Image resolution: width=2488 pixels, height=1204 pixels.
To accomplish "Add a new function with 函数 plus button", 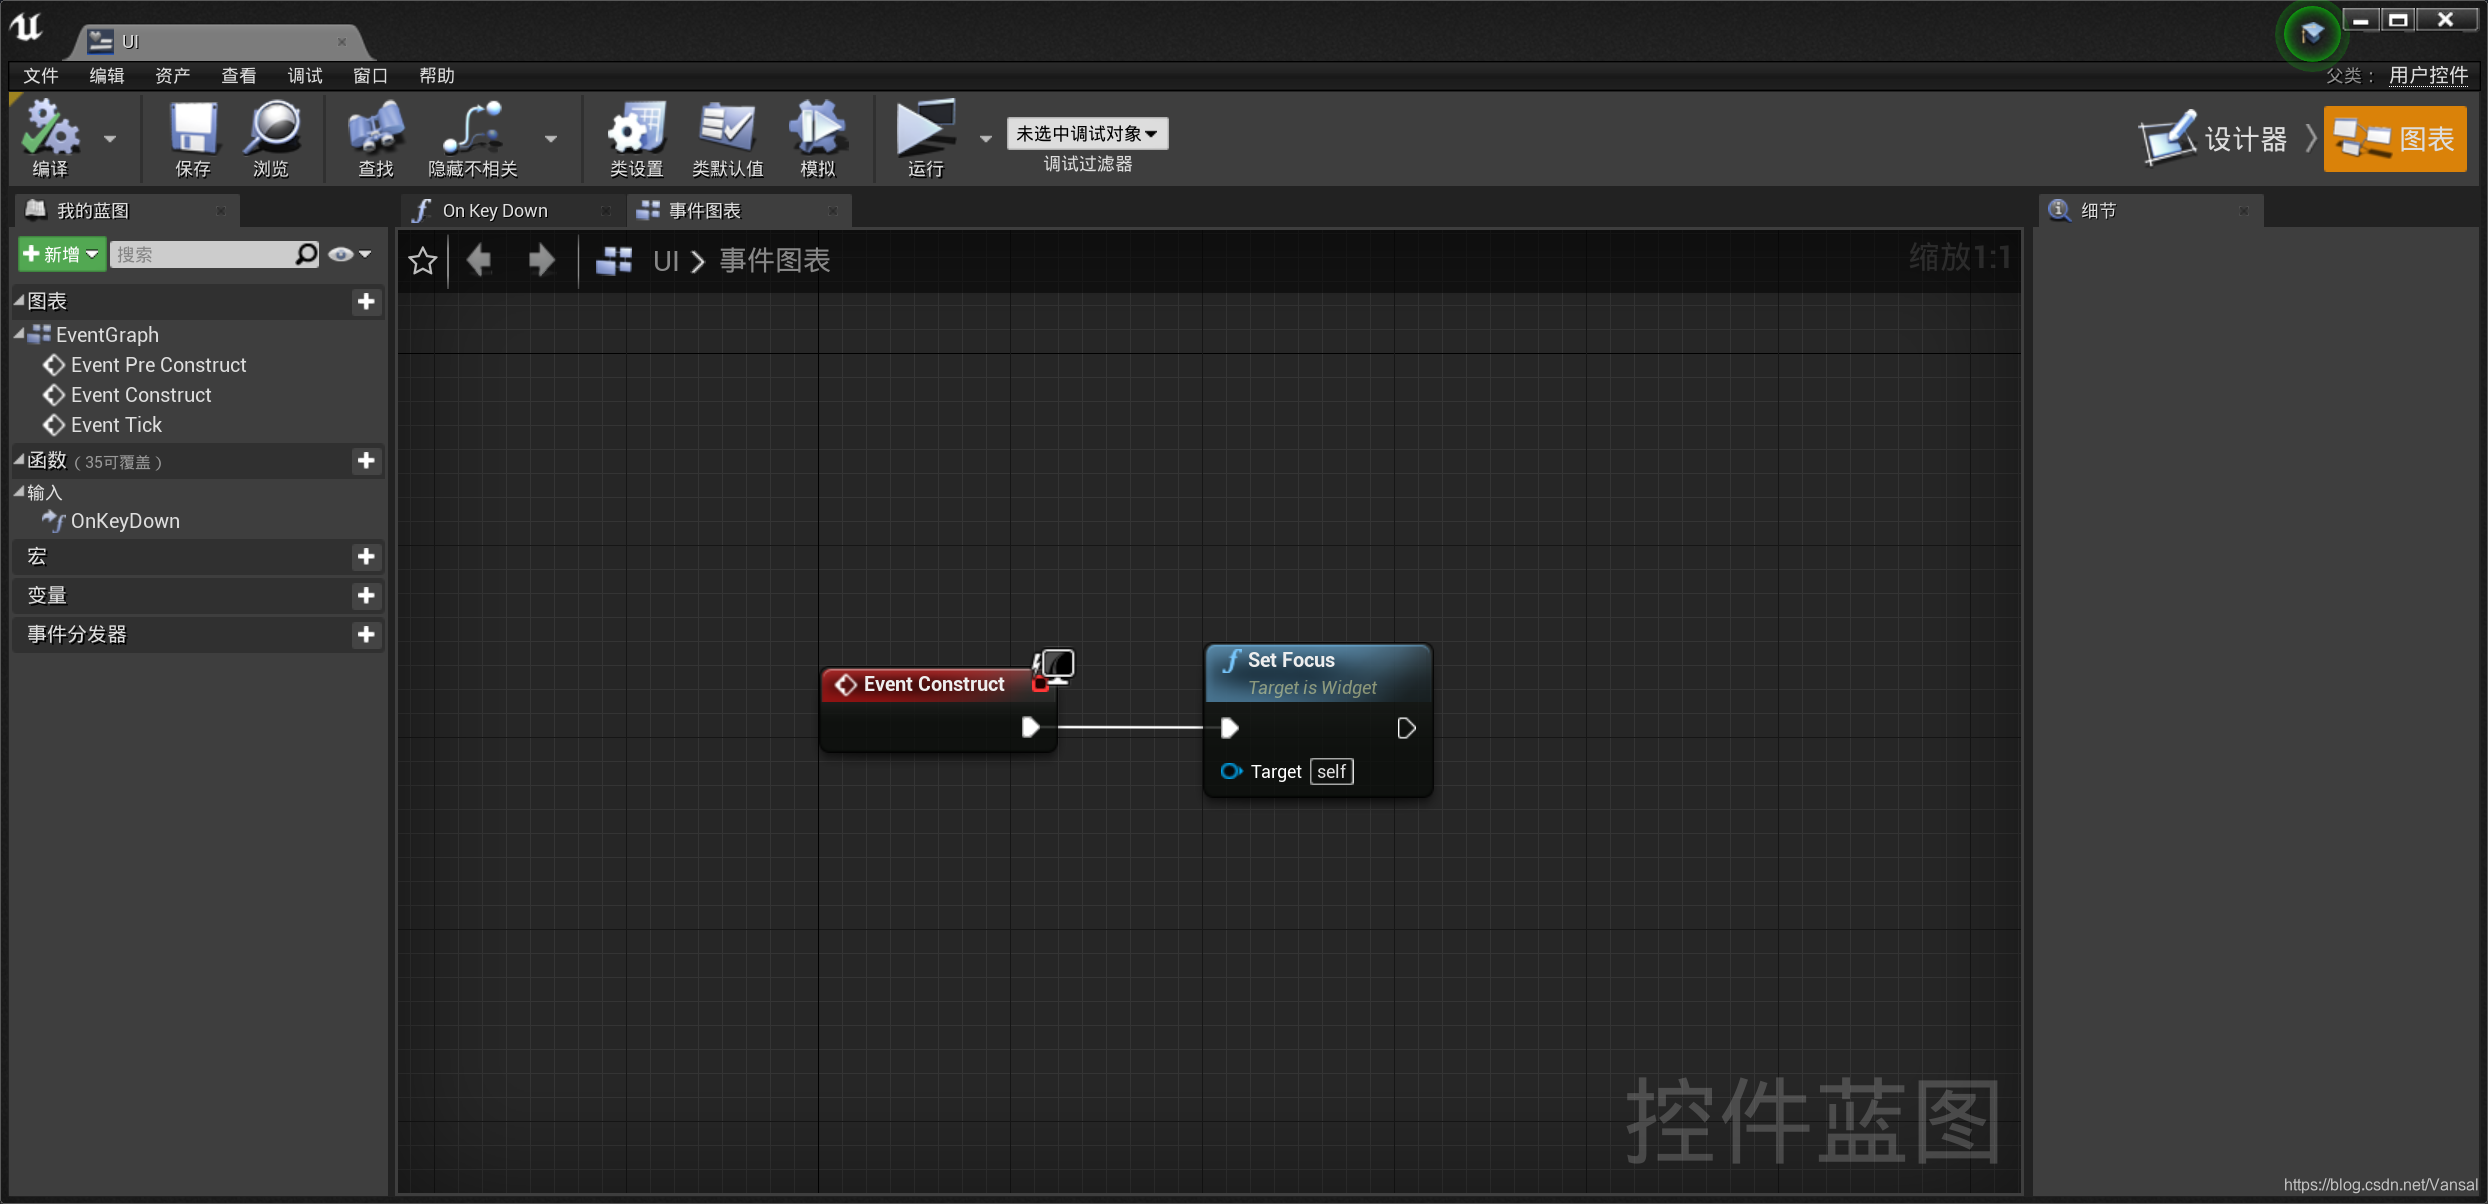I will coord(366,460).
